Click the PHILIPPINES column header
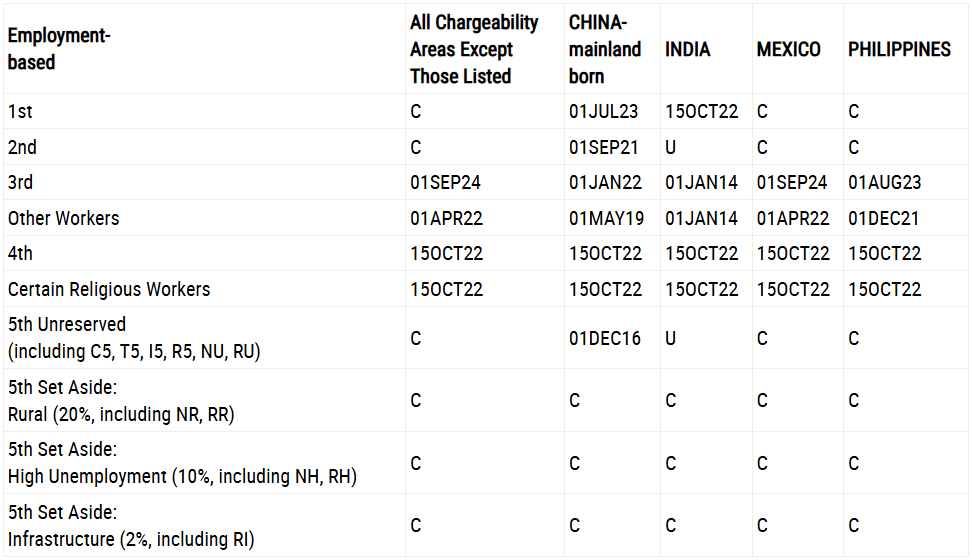The width and height of the screenshot is (972, 560). pyautogui.click(x=899, y=50)
